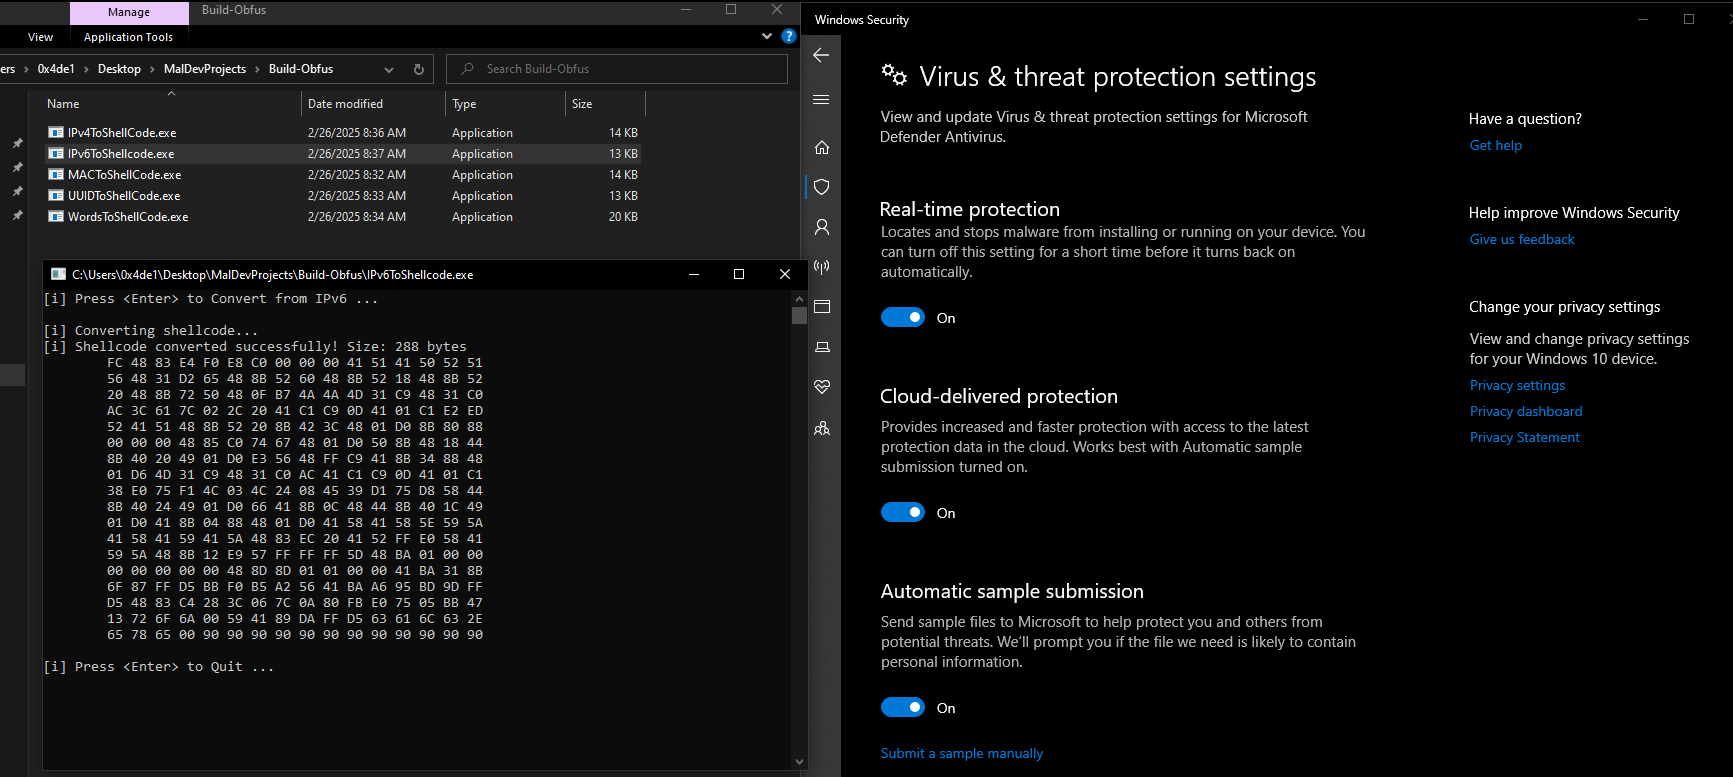
Task: Open the Privacy Statement link
Action: click(x=1525, y=437)
